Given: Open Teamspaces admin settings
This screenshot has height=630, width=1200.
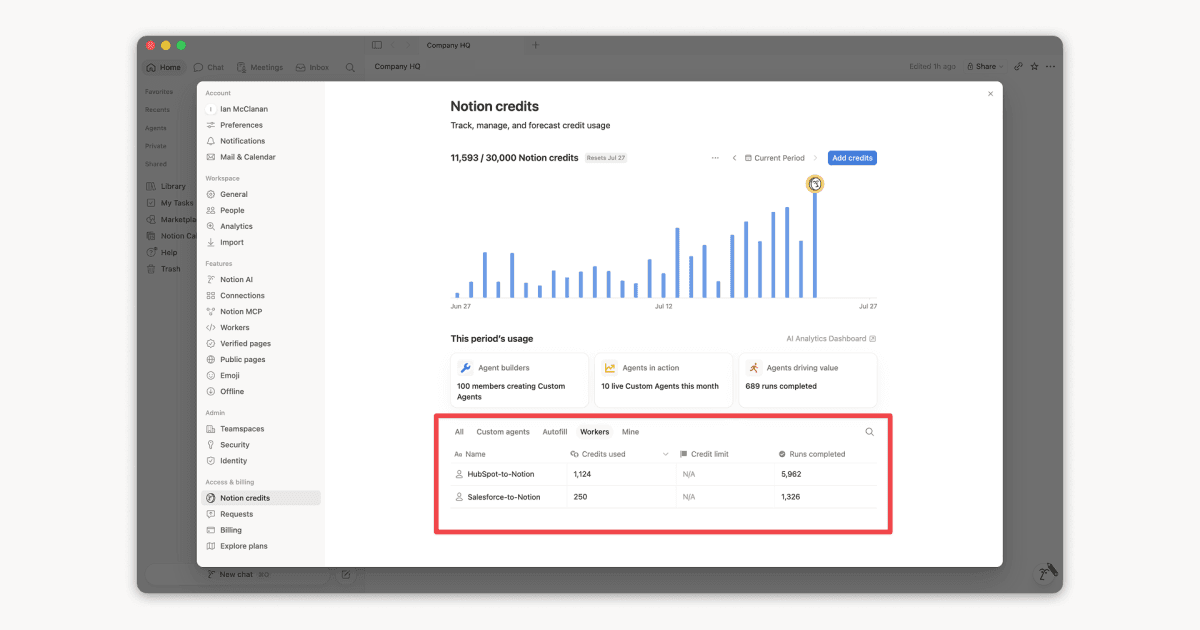Looking at the screenshot, I should click(x=261, y=428).
